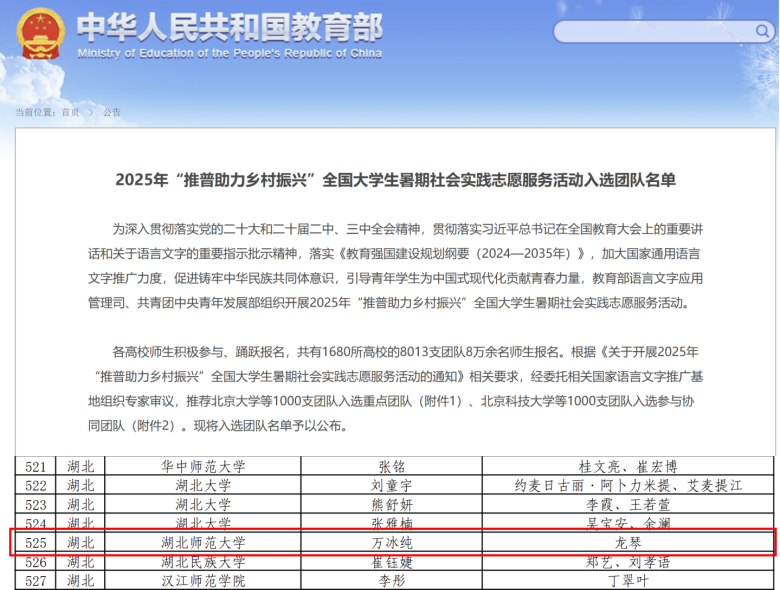
Task: Click the name 张铭 in row 521
Action: point(391,466)
